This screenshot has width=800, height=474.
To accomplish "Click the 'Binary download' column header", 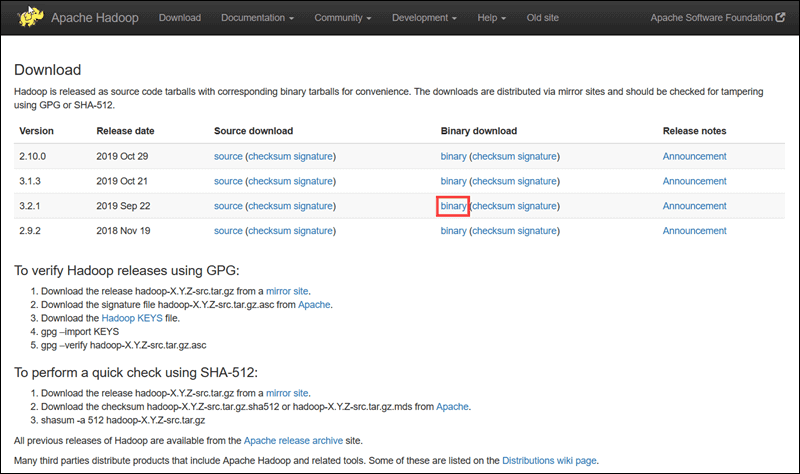I will click(479, 131).
